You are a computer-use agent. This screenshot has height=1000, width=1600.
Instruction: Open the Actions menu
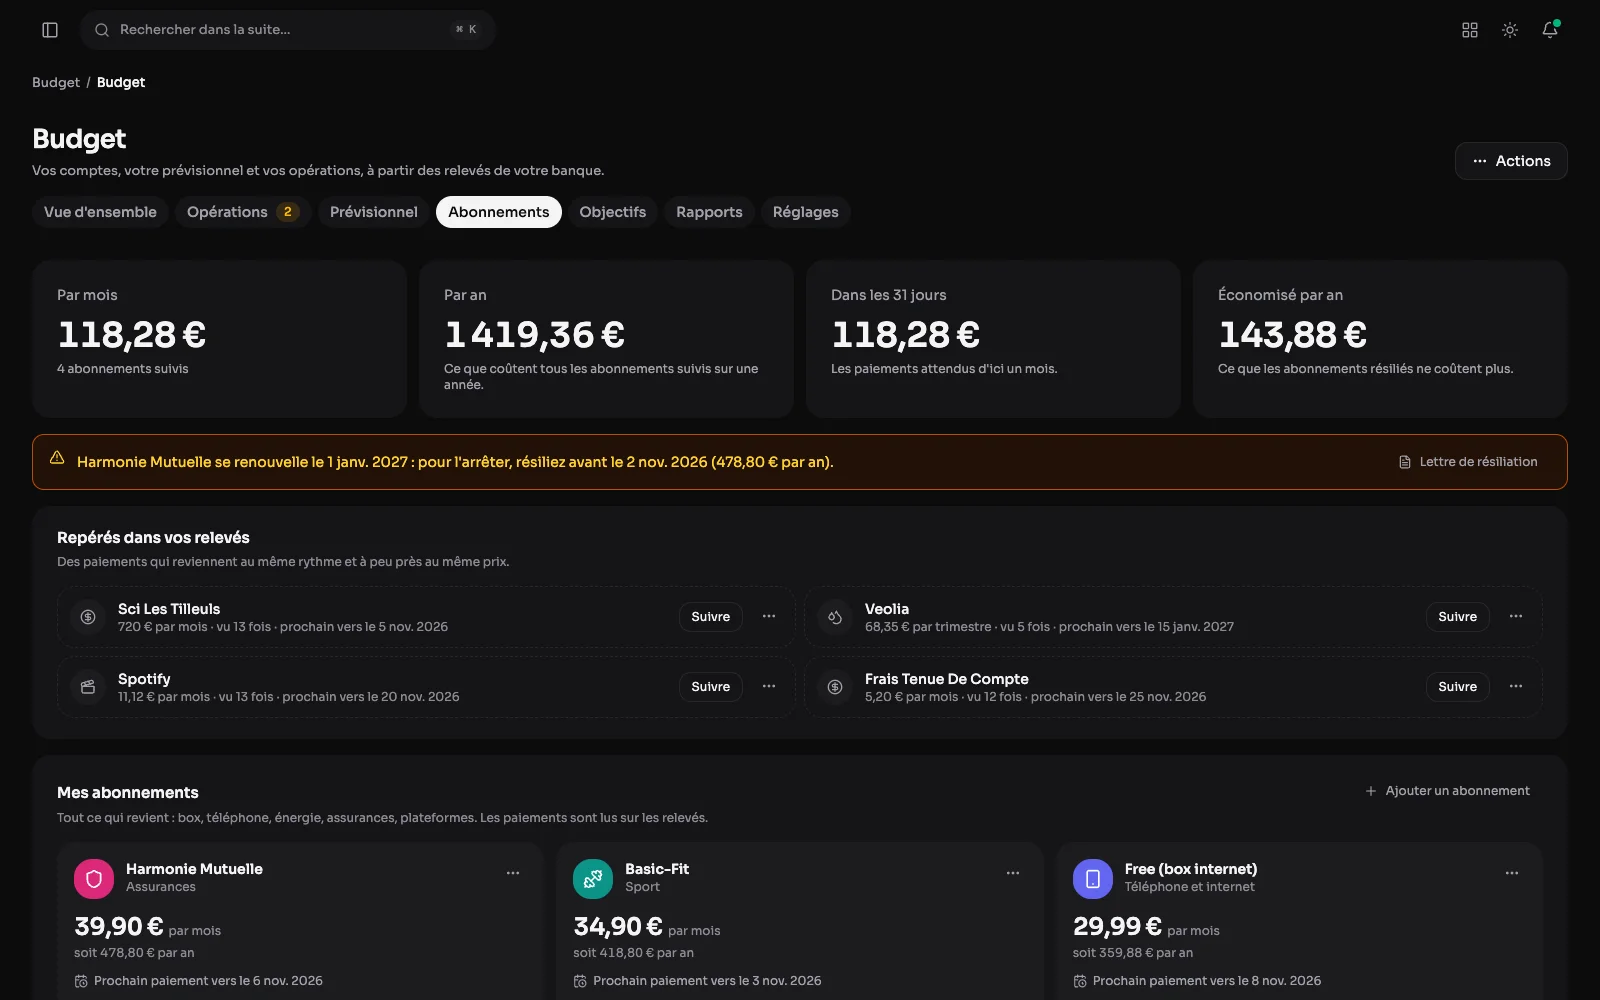point(1511,161)
